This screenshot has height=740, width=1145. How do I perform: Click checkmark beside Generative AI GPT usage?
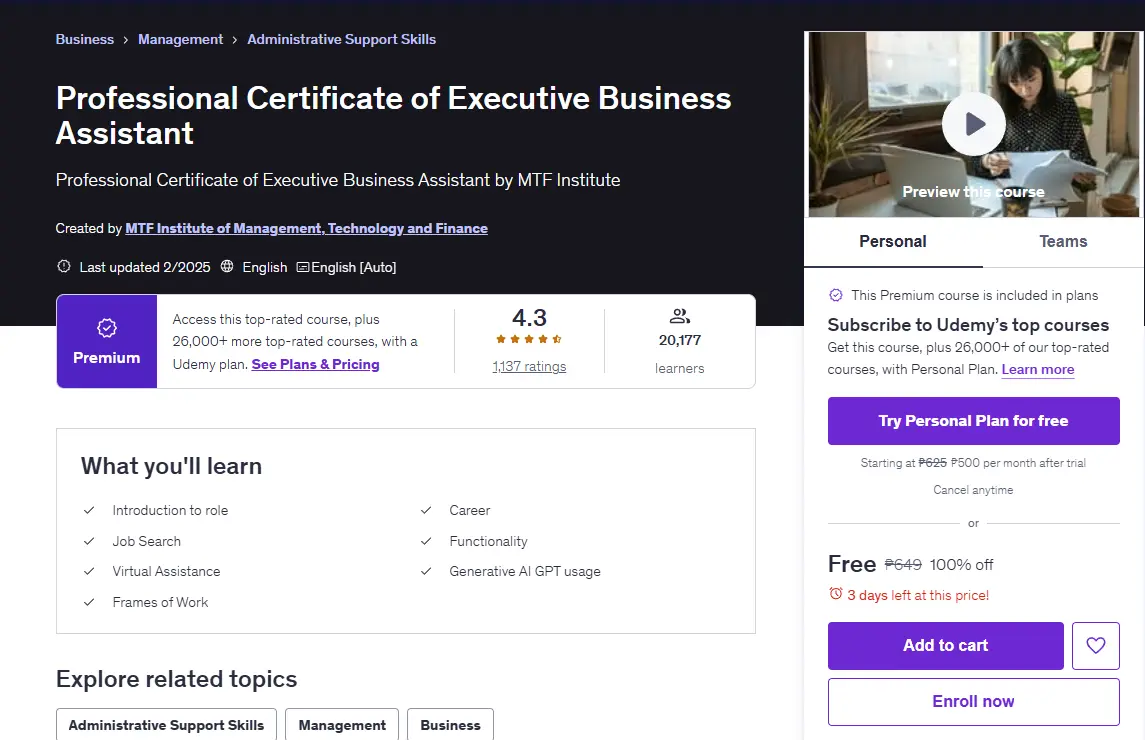point(426,571)
